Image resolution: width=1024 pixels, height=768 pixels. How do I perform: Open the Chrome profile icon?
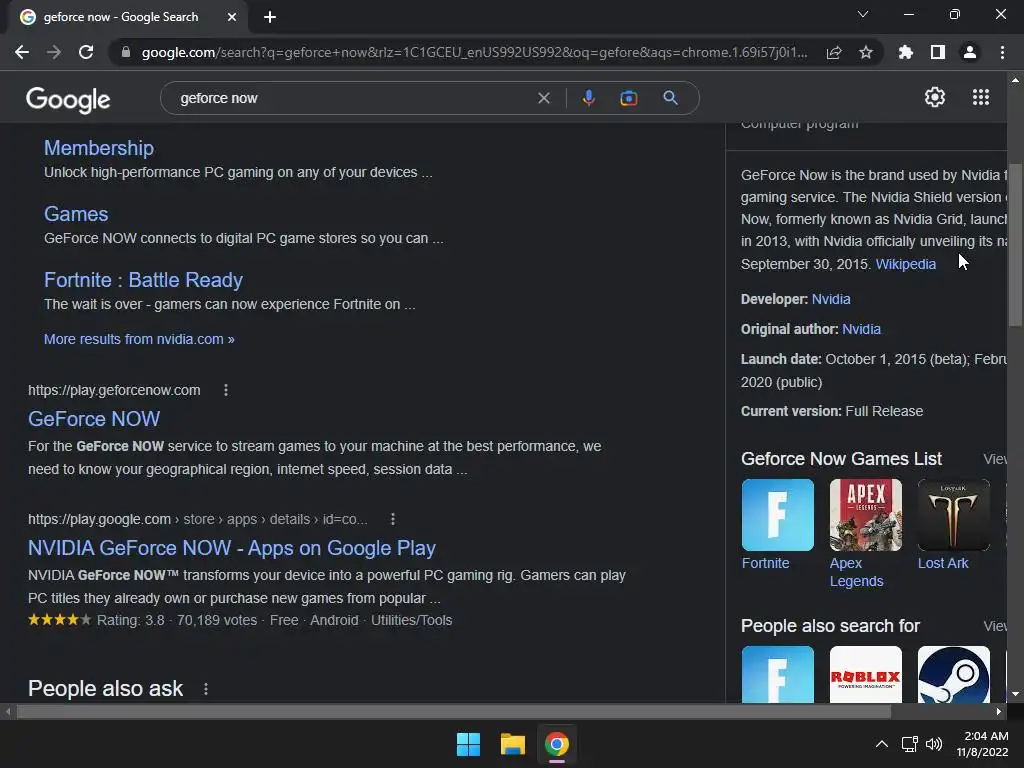970,52
